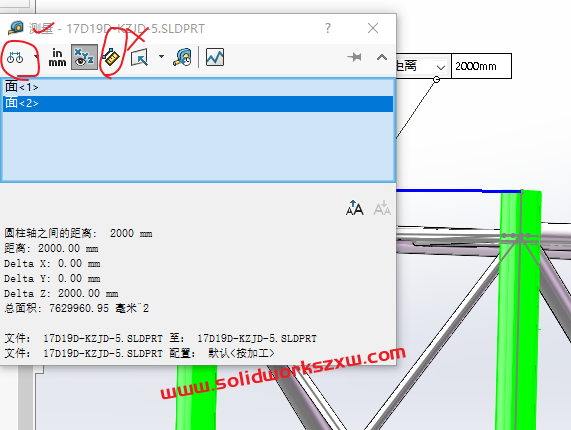
Task: Click the Measure tool title icon
Action: click(x=16, y=28)
